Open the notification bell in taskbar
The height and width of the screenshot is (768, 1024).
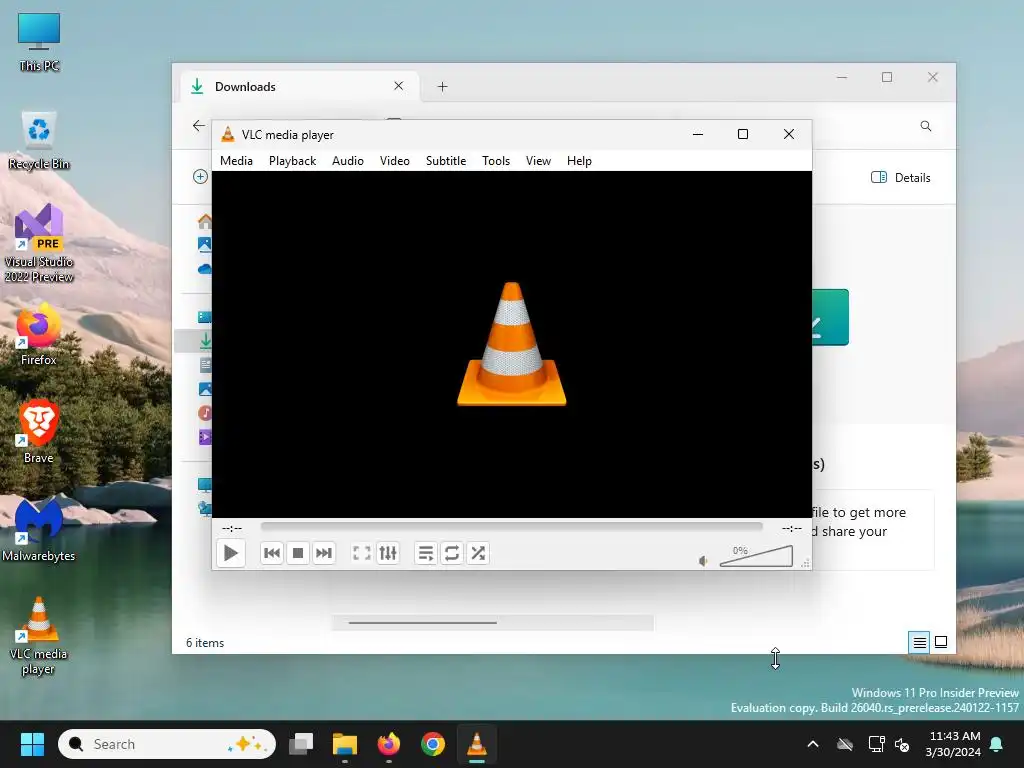997,744
